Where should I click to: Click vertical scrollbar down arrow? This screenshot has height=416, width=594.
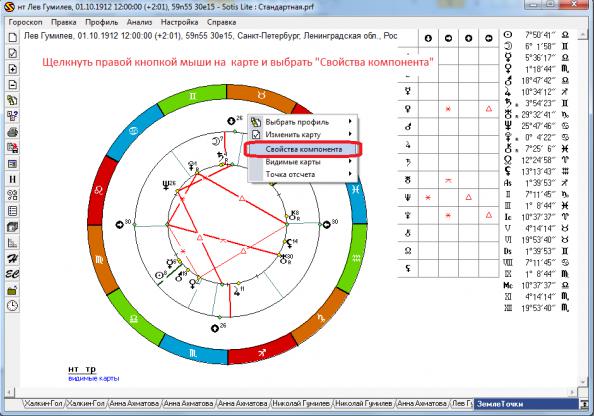pos(583,382)
